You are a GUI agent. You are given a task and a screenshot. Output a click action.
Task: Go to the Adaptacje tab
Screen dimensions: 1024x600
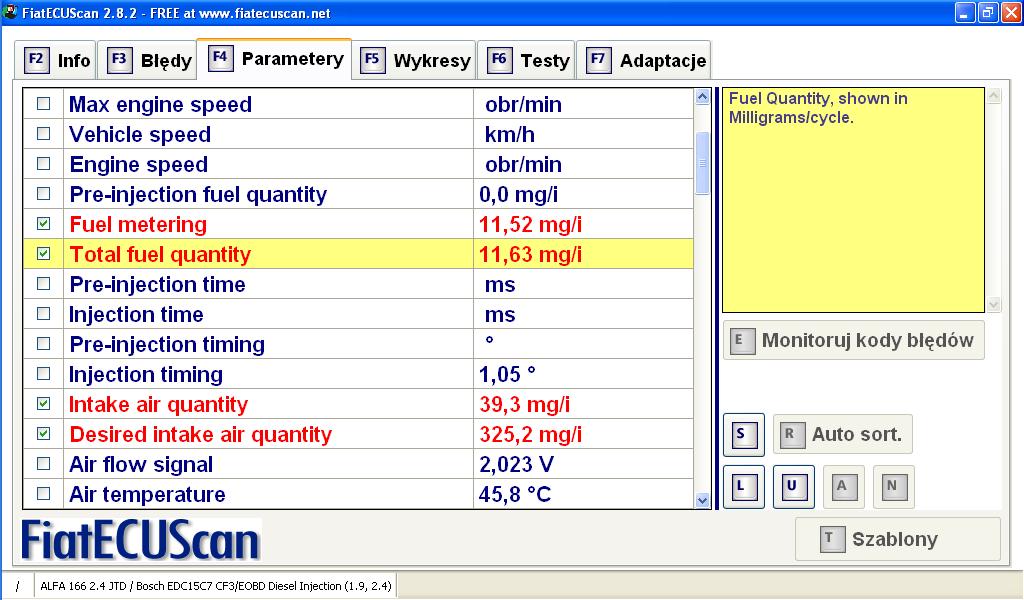646,60
